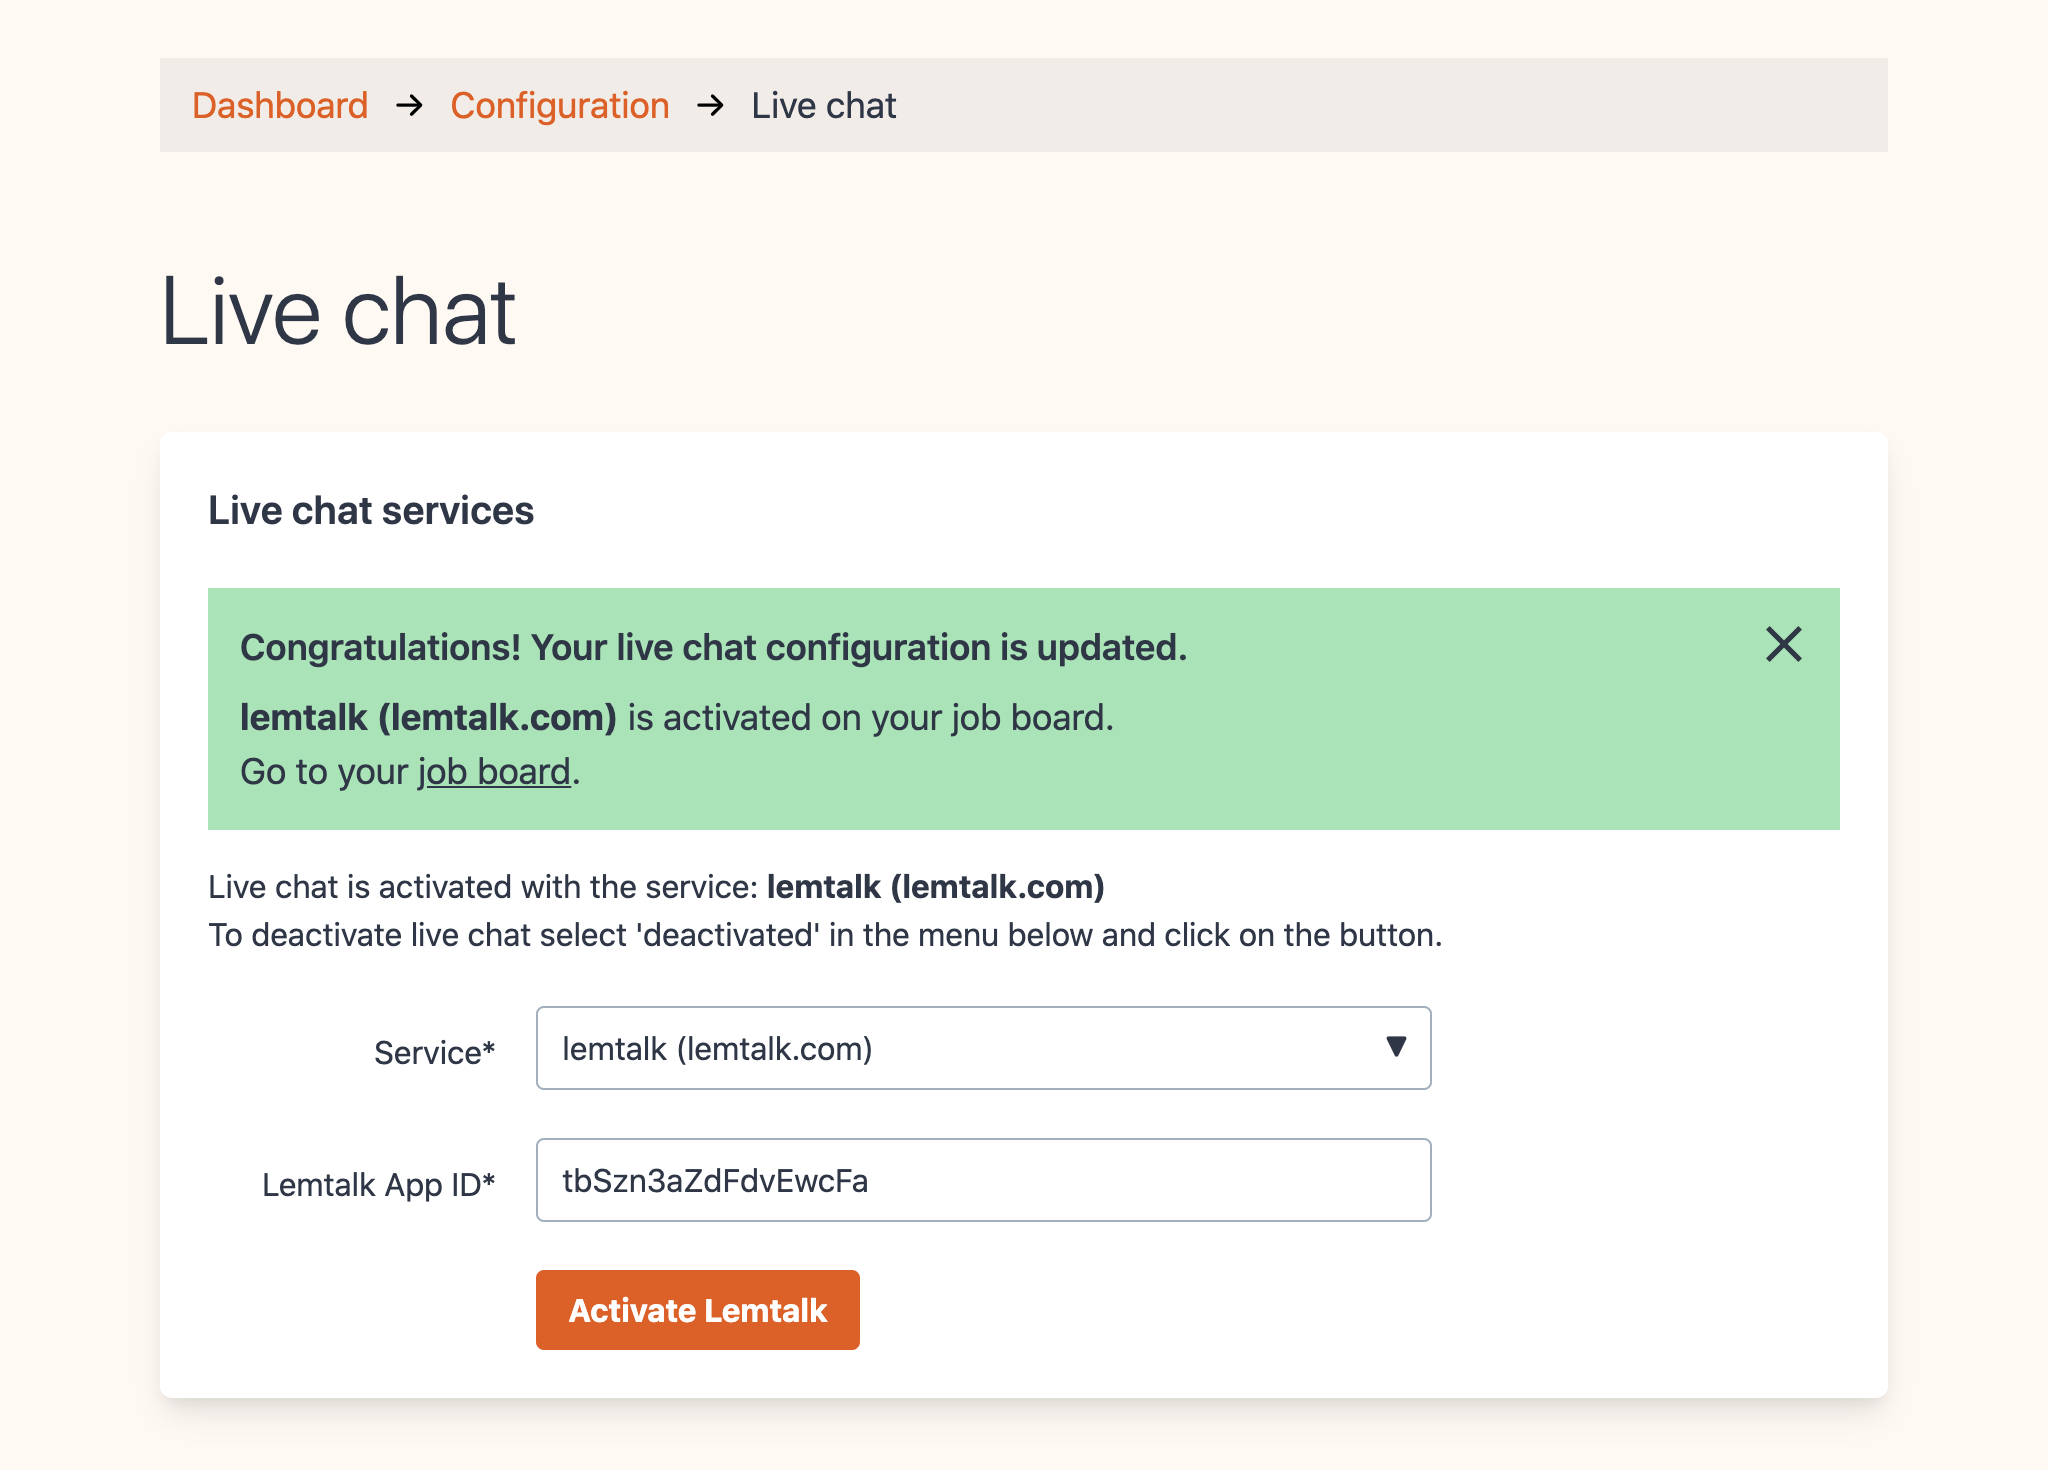Open the job board link in the alert

point(494,772)
